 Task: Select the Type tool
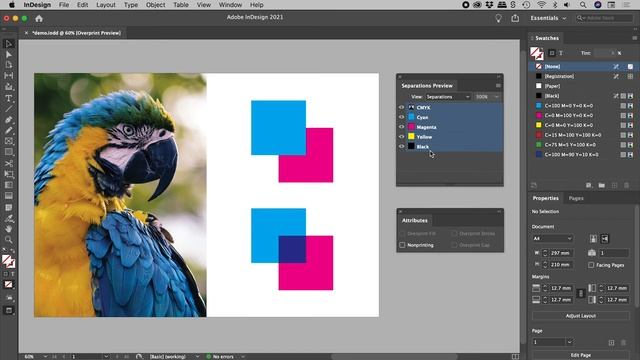9,98
